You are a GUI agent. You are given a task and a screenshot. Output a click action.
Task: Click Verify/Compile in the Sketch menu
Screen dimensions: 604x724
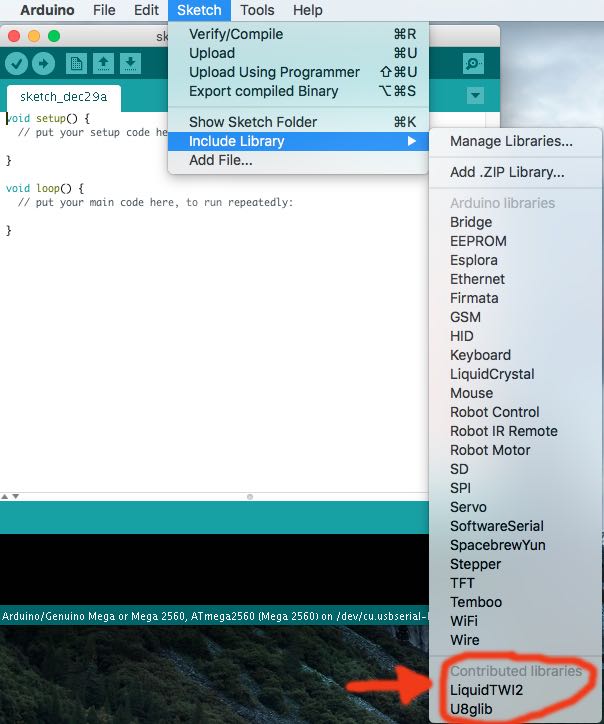coord(236,34)
